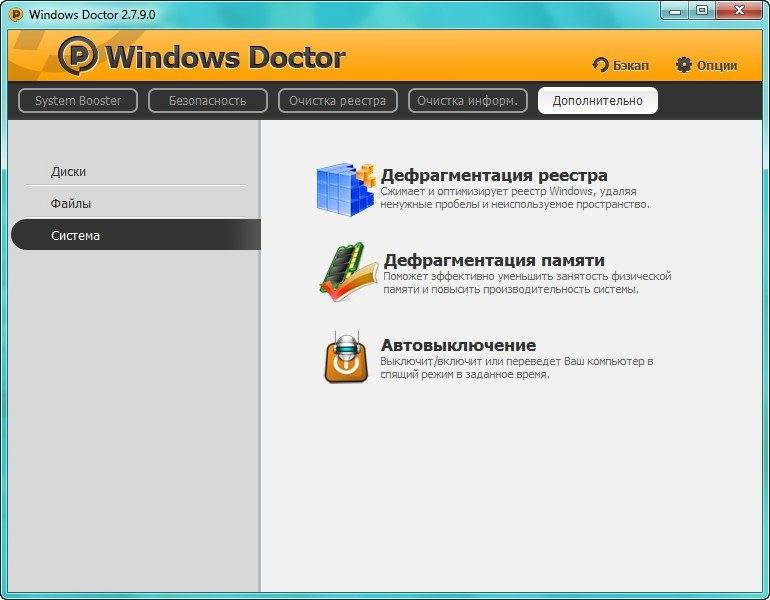This screenshot has width=770, height=600.
Task: Maximize the Windows Doctor window
Action: pyautogui.click(x=702, y=10)
